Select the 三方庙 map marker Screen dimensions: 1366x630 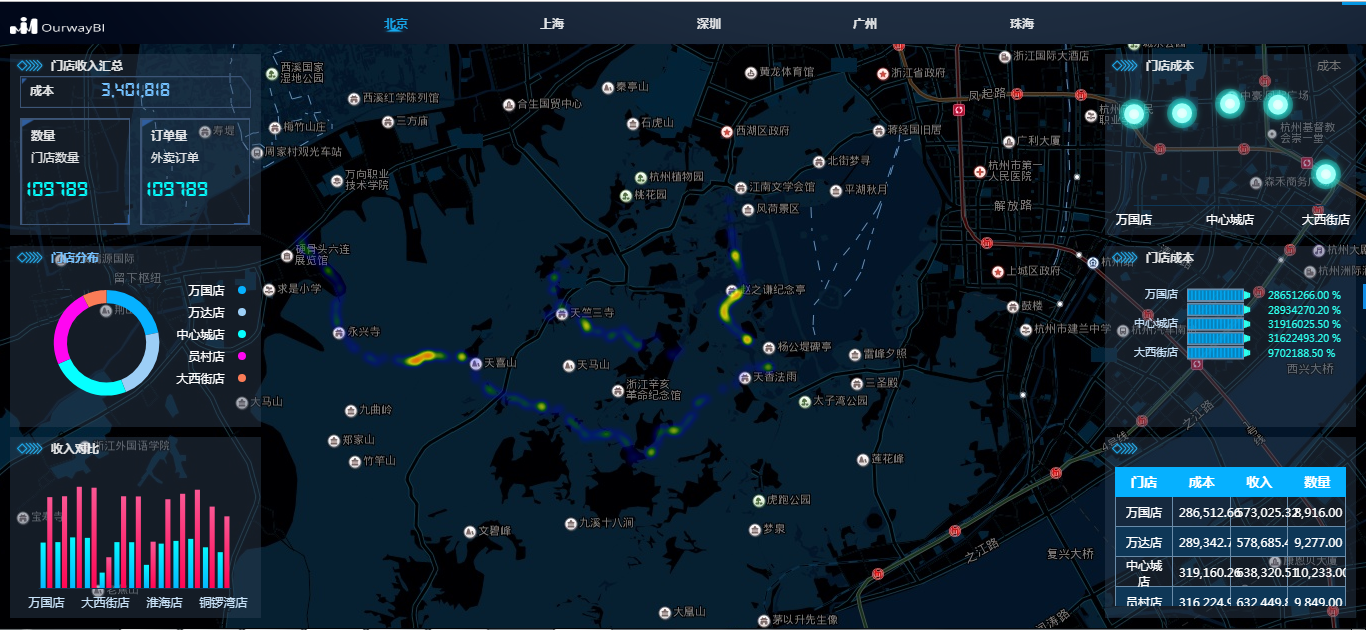(x=388, y=121)
